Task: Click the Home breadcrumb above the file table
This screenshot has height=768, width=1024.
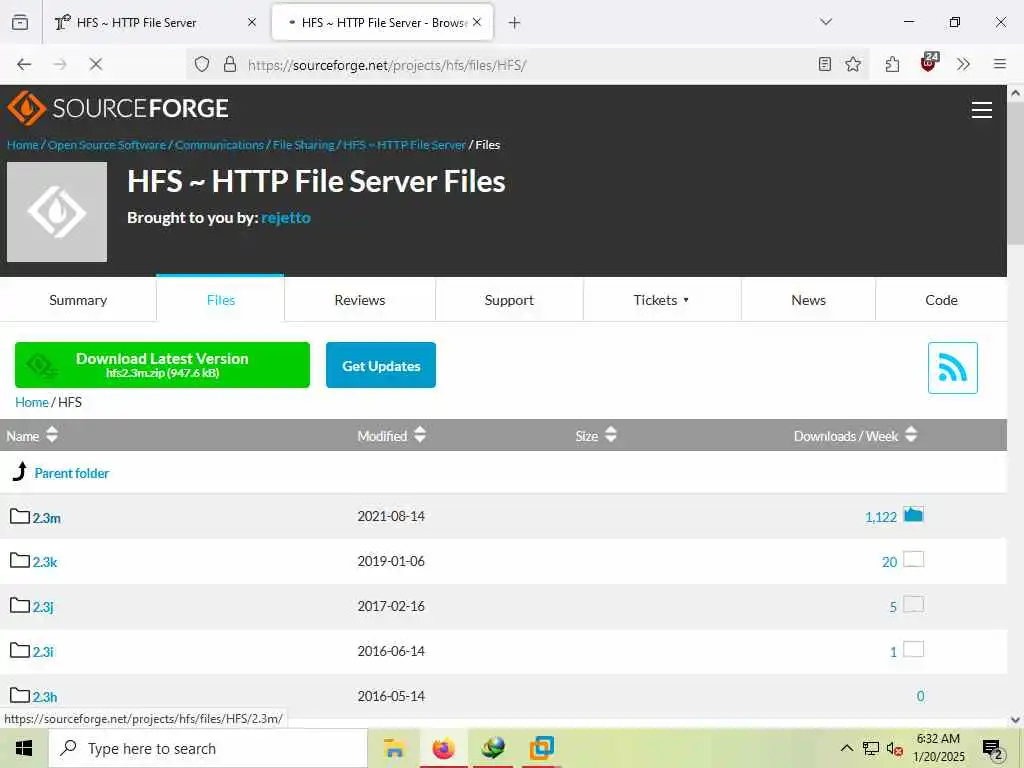Action: (31, 402)
